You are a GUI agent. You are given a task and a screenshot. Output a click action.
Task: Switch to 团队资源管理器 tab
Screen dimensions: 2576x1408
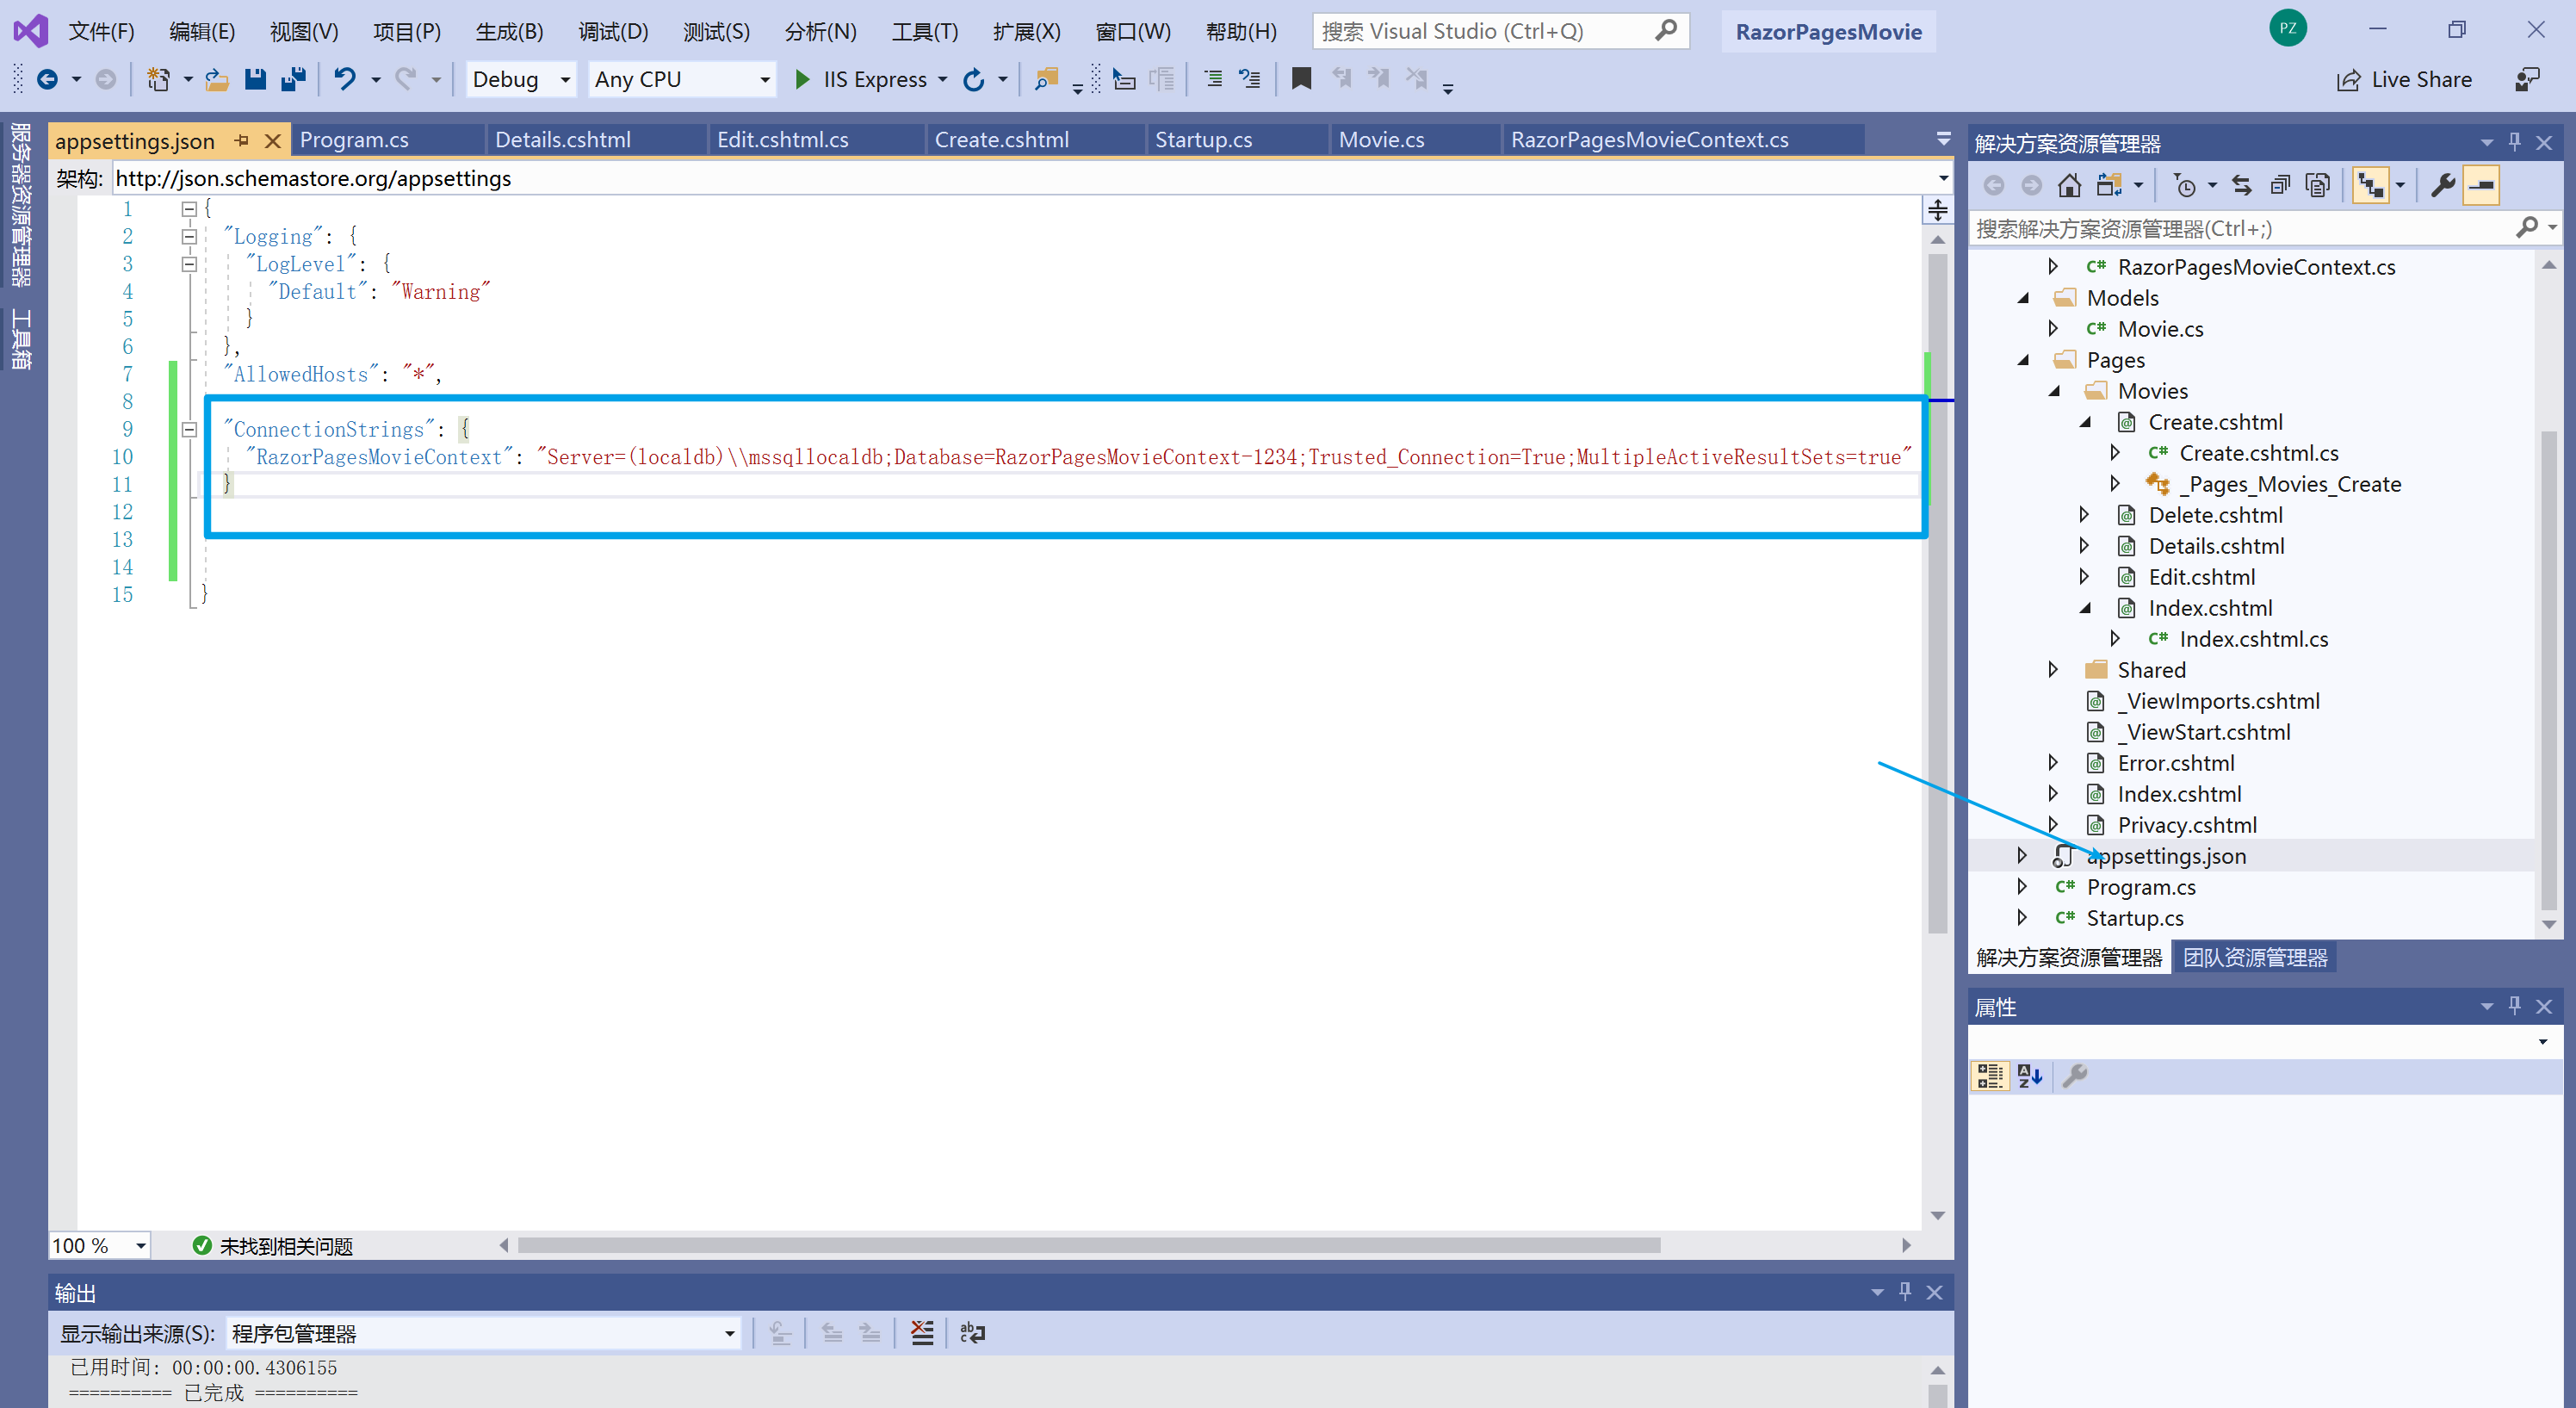[x=2254, y=957]
